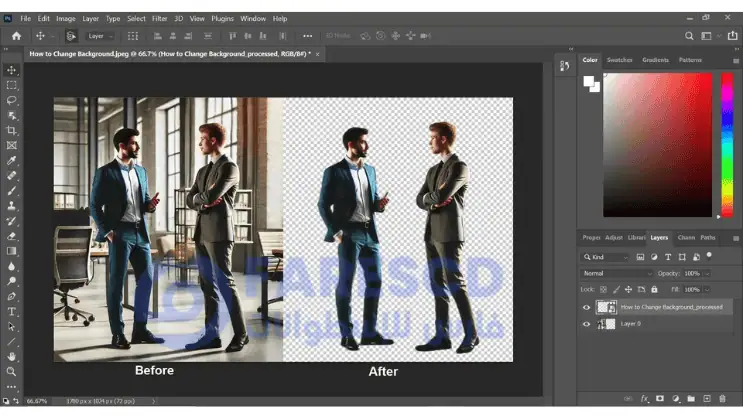The height and width of the screenshot is (418, 743).
Task: Click the Share export icon top right
Action: 733,36
